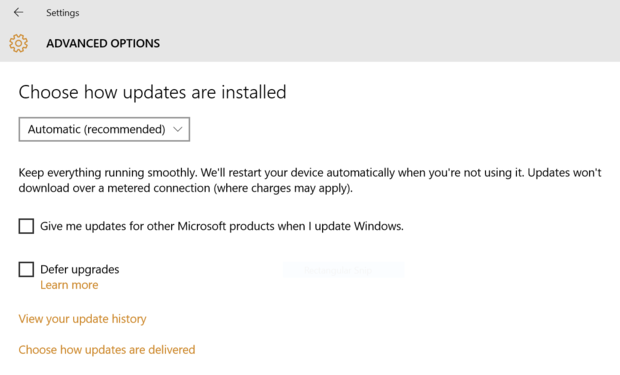The image size is (620, 375).
Task: Go back using the left arrow
Action: (18, 13)
